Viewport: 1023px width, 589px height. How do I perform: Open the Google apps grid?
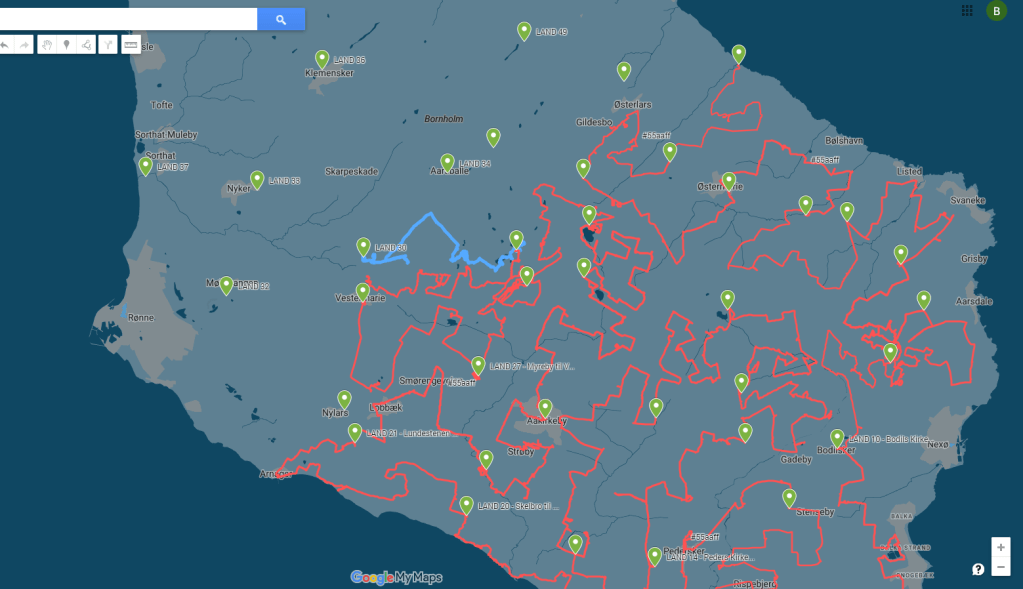tap(967, 11)
